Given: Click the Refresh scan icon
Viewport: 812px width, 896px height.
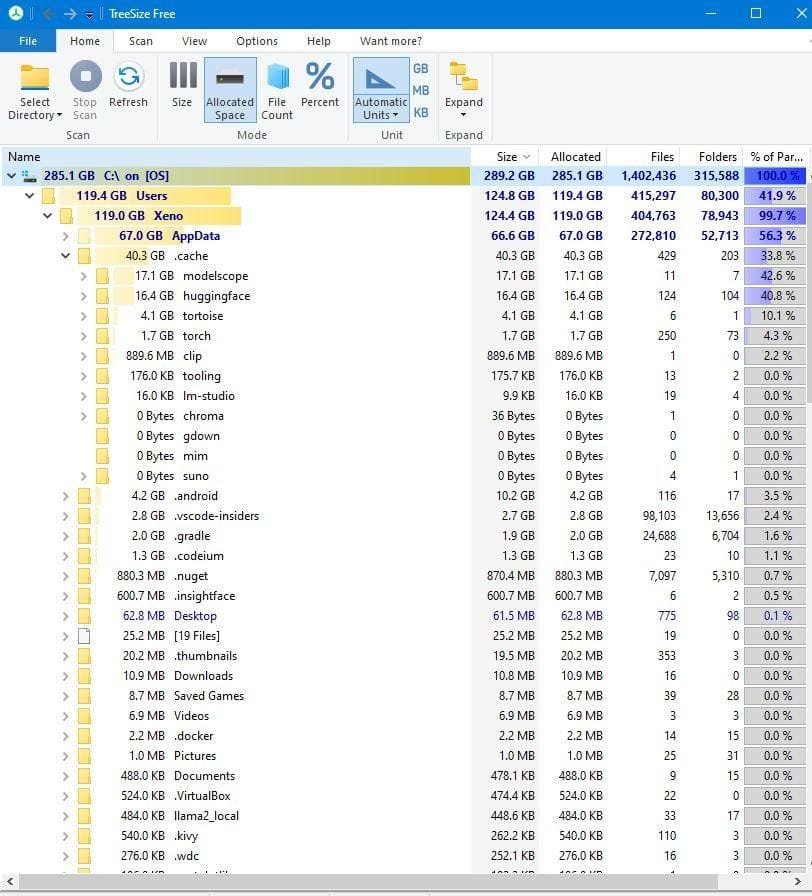Looking at the screenshot, I should [x=128, y=78].
